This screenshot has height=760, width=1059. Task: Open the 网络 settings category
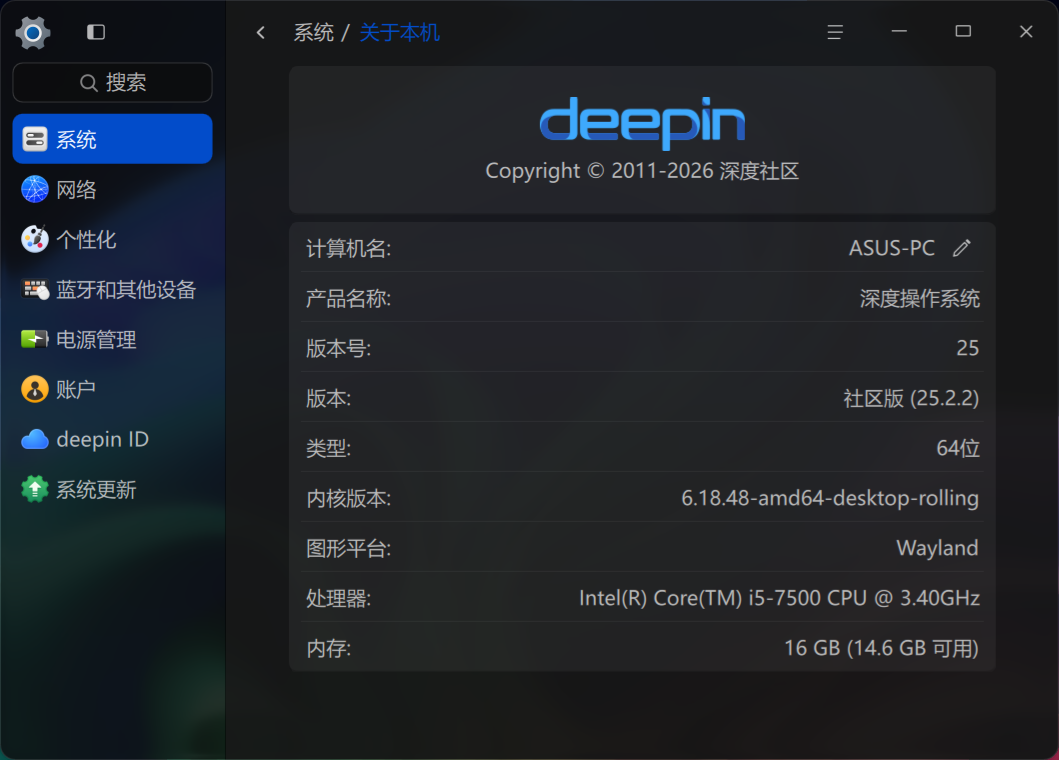click(112, 189)
